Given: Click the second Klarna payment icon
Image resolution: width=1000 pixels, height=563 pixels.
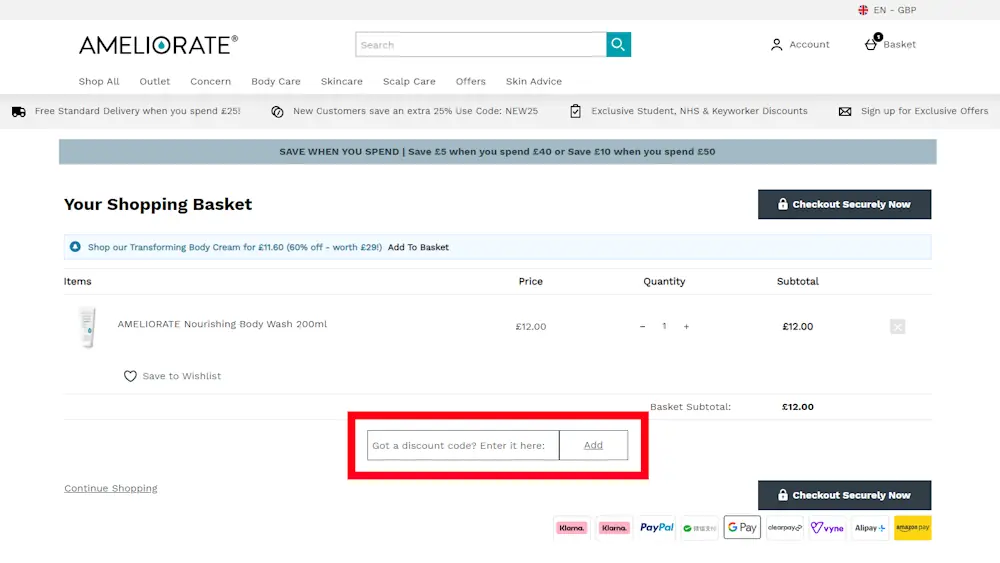Looking at the screenshot, I should (614, 528).
